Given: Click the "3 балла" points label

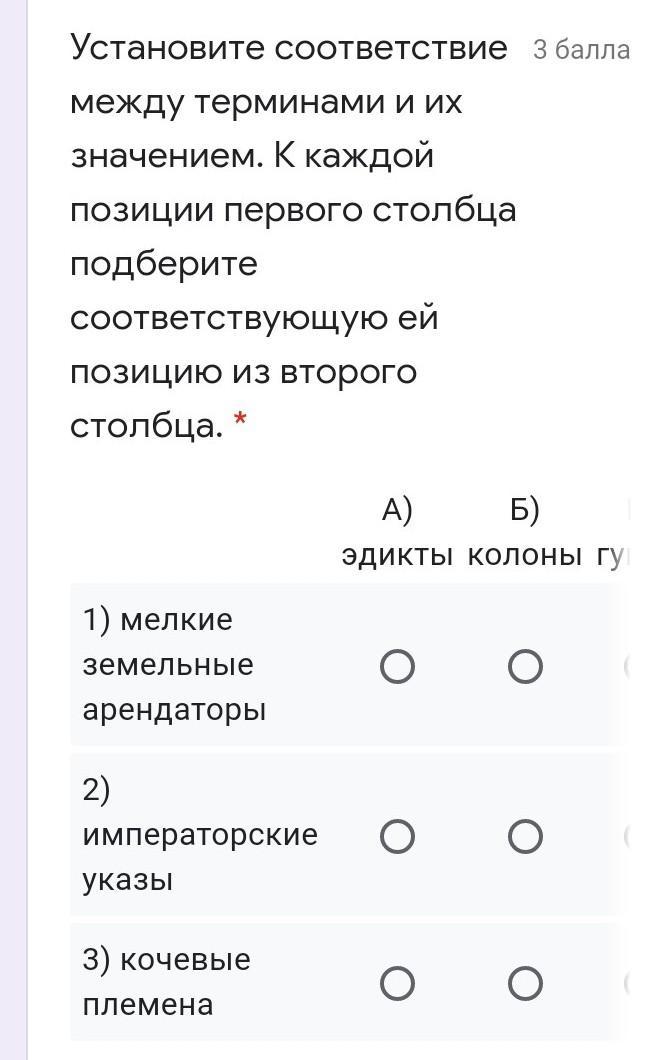Looking at the screenshot, I should 581,51.
